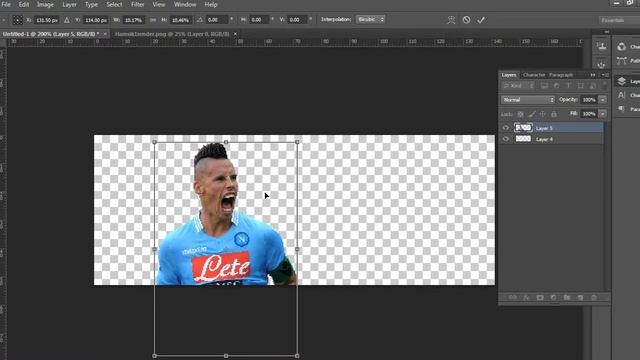Switch to the Character panel tab
Screen dimensions: 640x360
534,75
